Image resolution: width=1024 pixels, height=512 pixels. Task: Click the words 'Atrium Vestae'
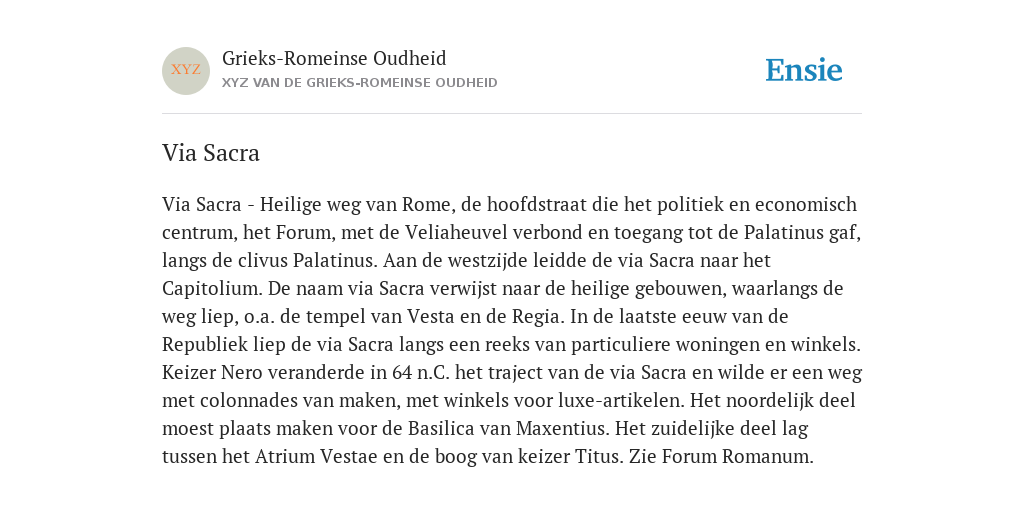(316, 456)
